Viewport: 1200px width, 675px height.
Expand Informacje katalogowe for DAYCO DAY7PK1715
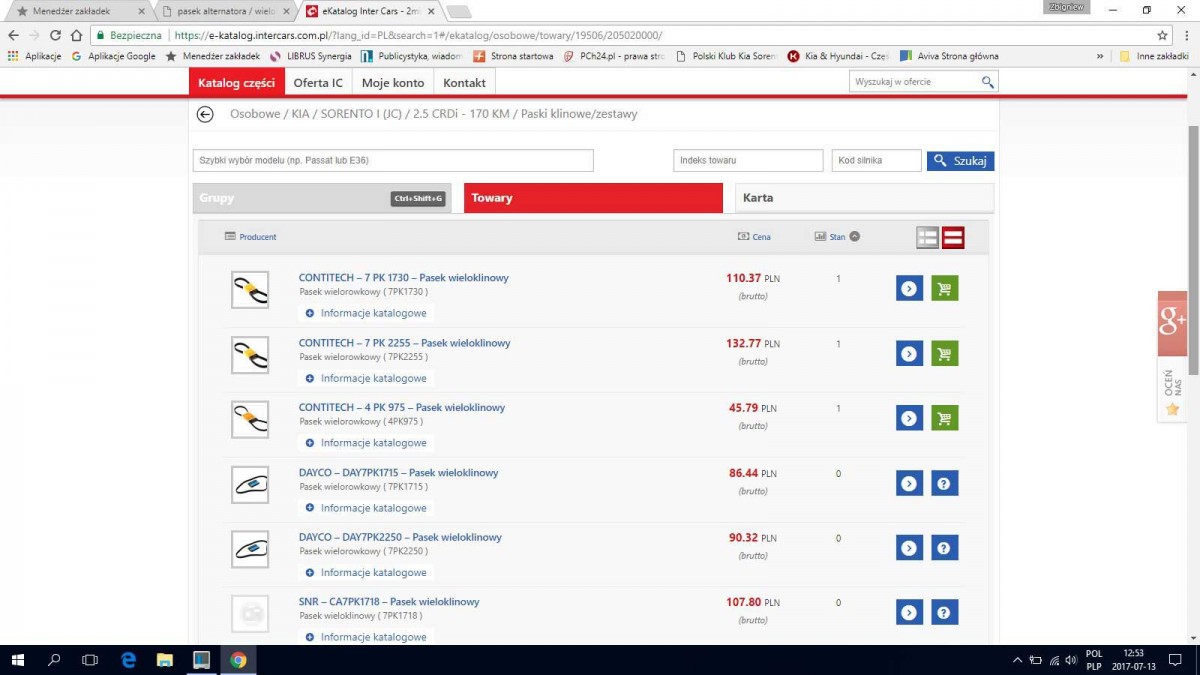pyautogui.click(x=367, y=508)
